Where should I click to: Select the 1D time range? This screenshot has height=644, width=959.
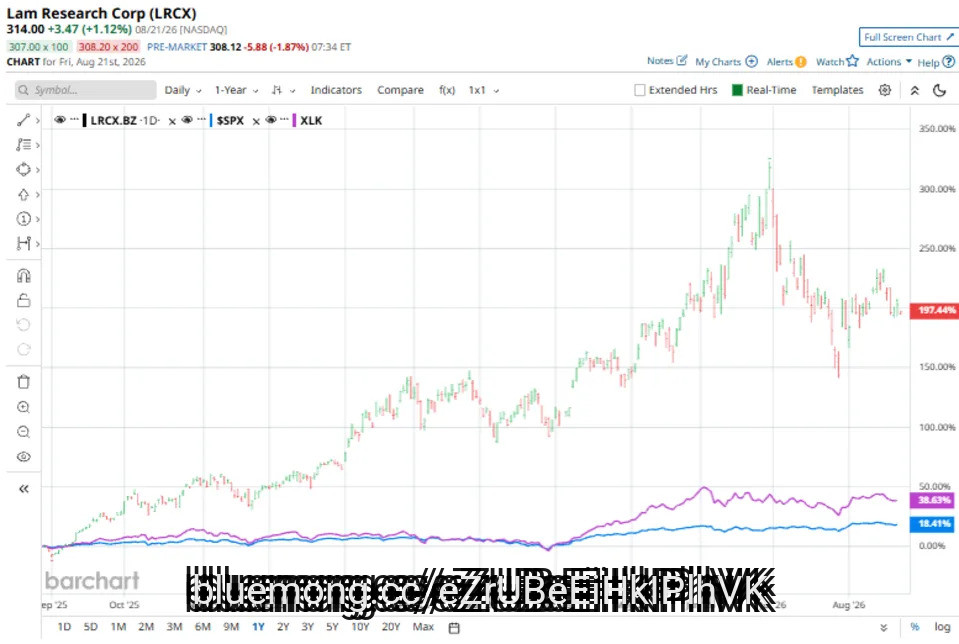(x=64, y=627)
